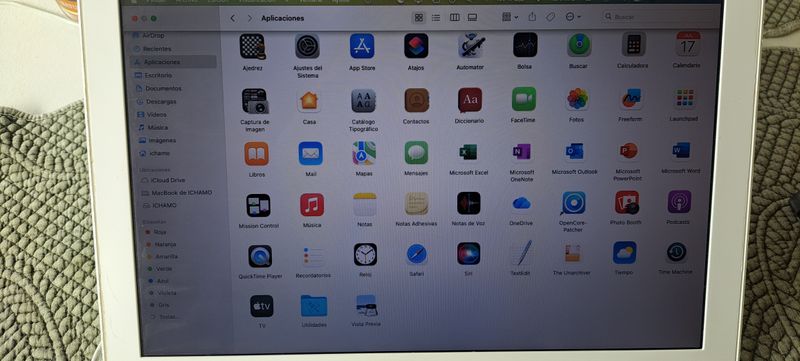Open the Vista Previa app icon
The image size is (800, 361).
[x=366, y=305]
